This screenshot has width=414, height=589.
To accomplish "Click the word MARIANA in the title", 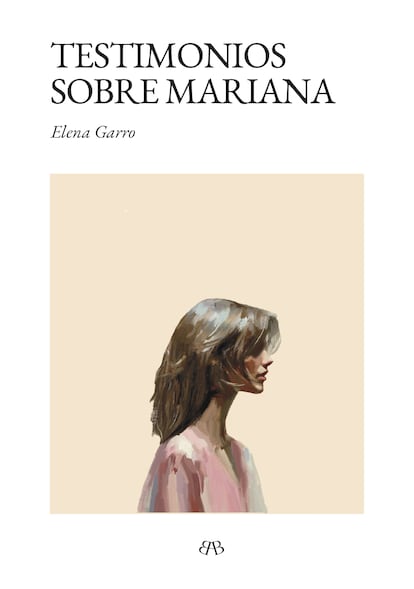I will click(x=251, y=91).
